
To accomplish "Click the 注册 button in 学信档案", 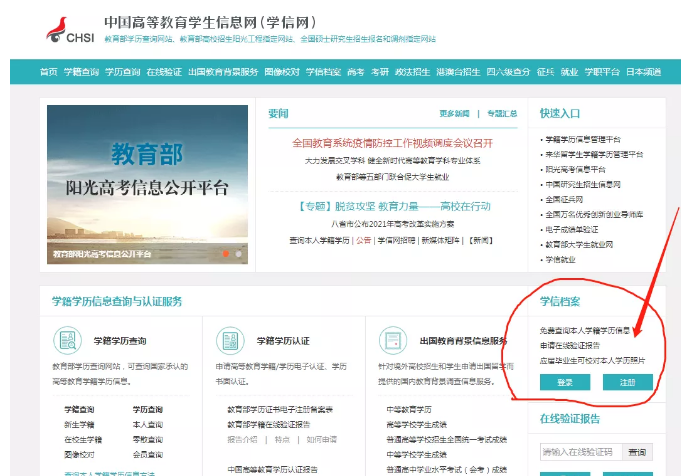I will (x=627, y=382).
